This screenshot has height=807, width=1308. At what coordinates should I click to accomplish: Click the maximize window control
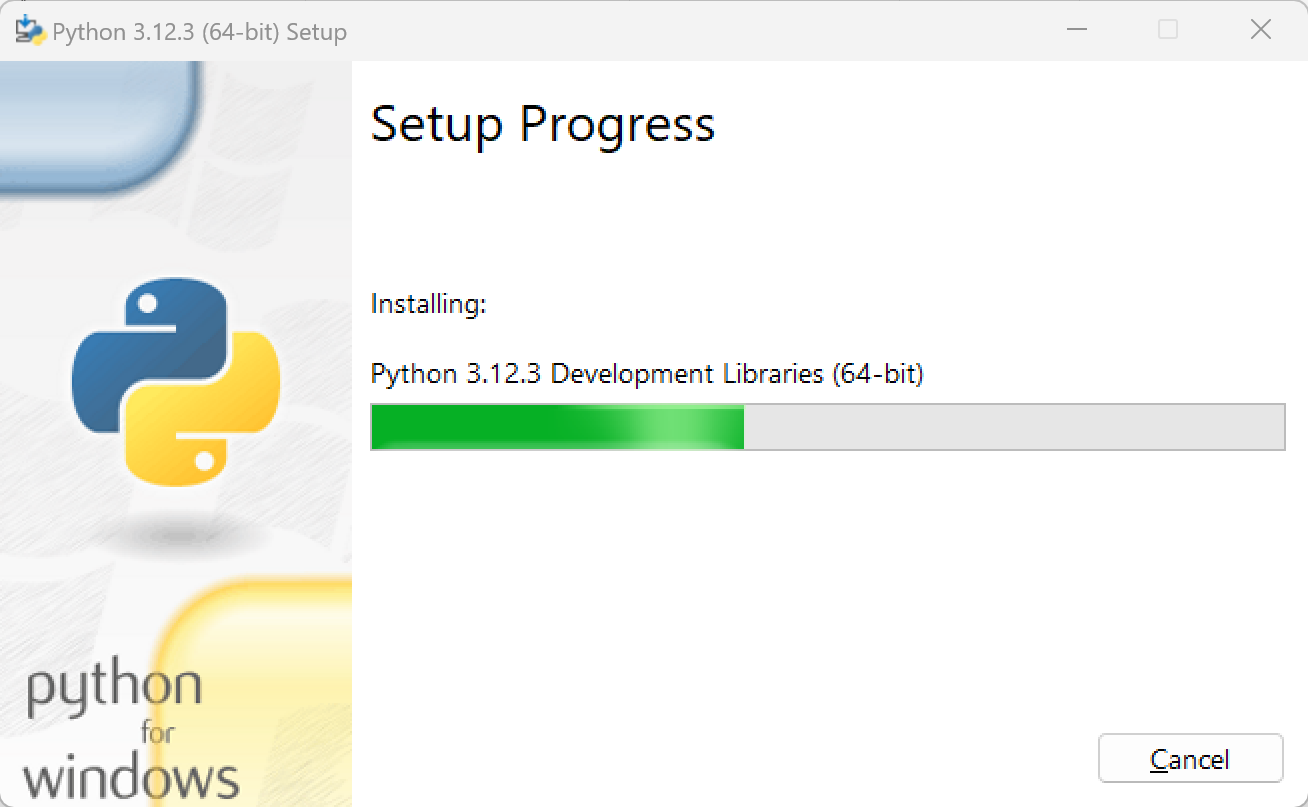[1168, 30]
